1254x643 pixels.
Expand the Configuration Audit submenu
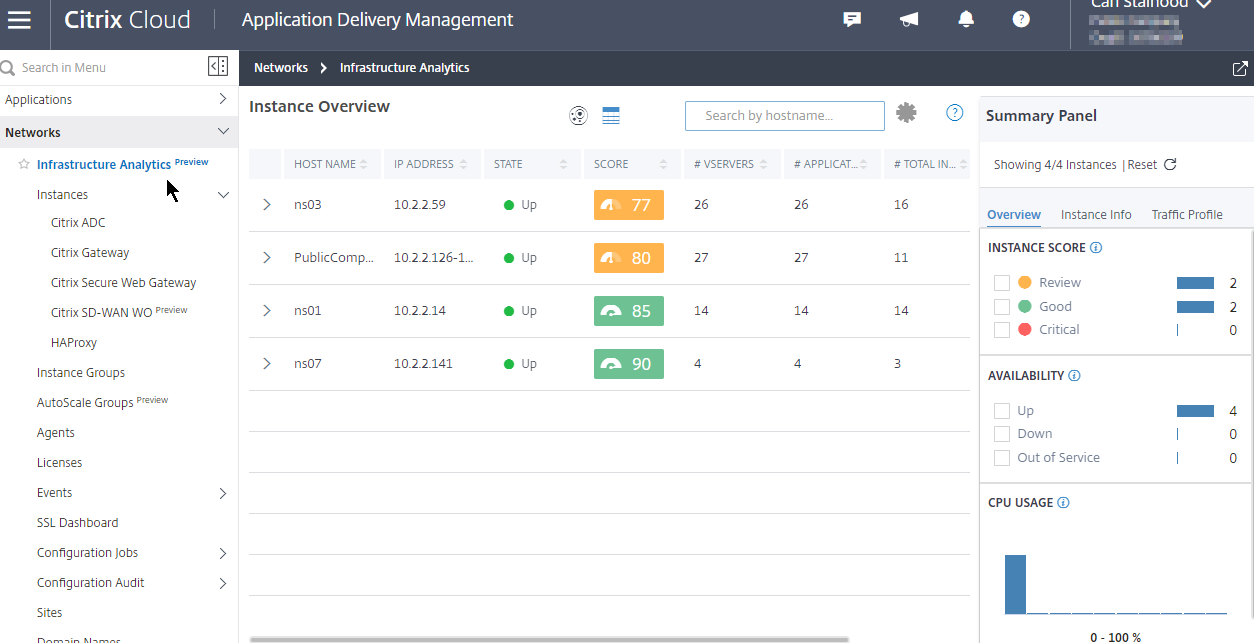pos(223,583)
